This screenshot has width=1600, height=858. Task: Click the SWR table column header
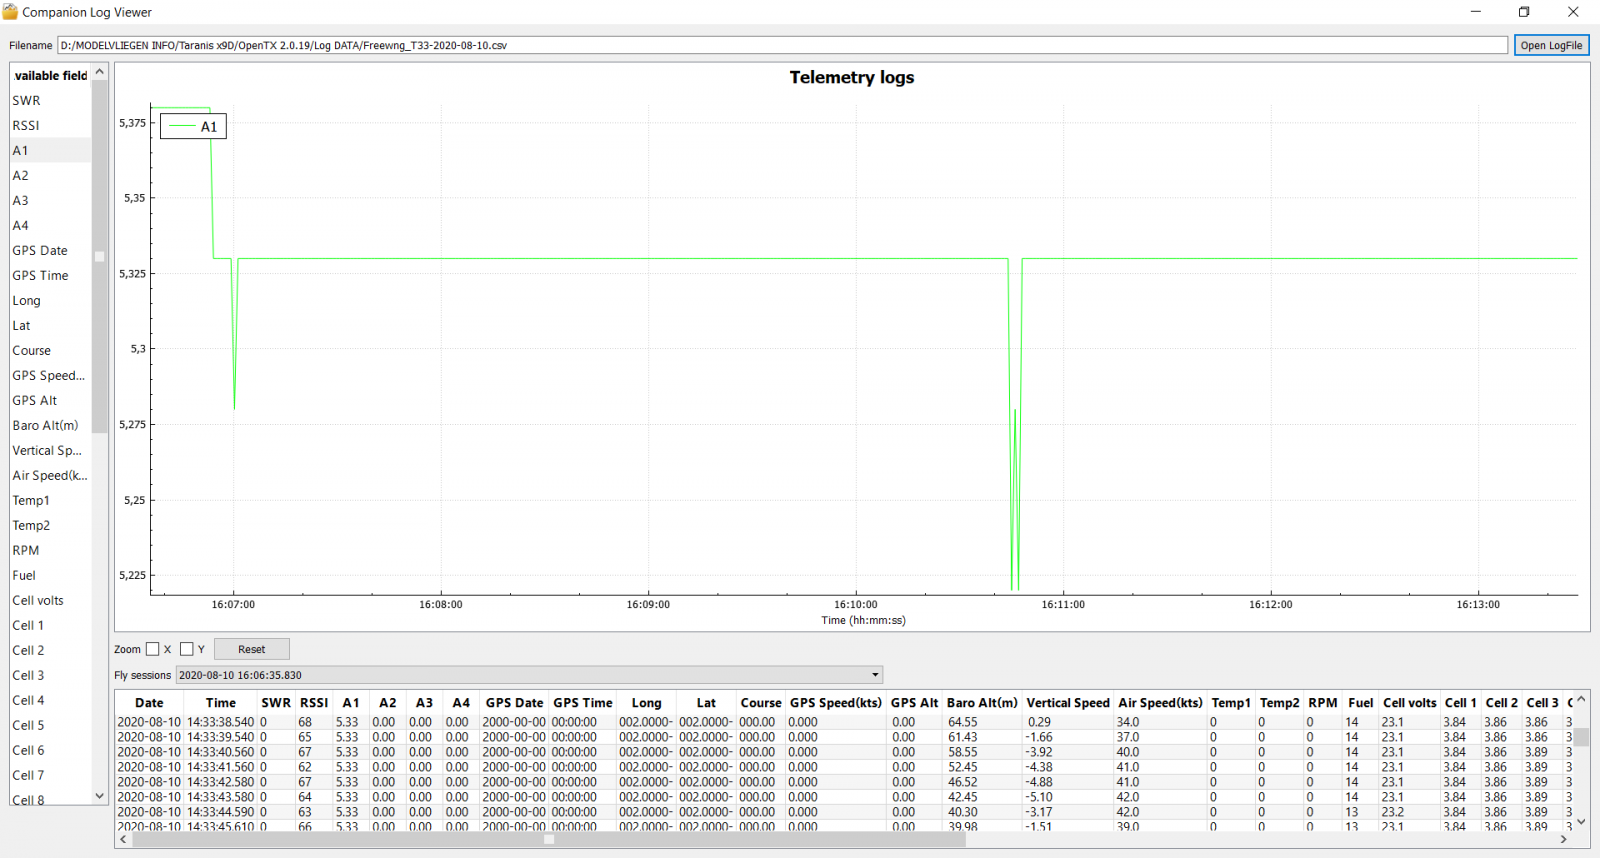(276, 703)
